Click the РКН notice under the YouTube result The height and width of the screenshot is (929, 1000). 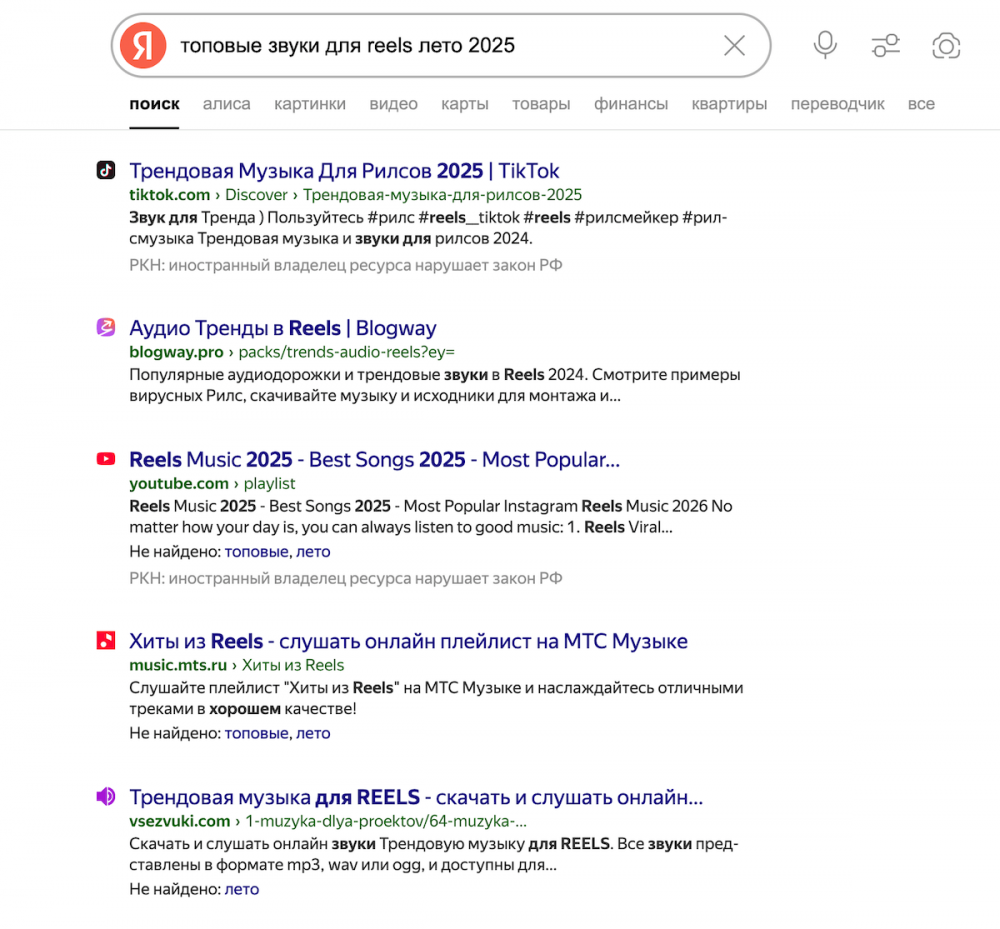click(346, 578)
